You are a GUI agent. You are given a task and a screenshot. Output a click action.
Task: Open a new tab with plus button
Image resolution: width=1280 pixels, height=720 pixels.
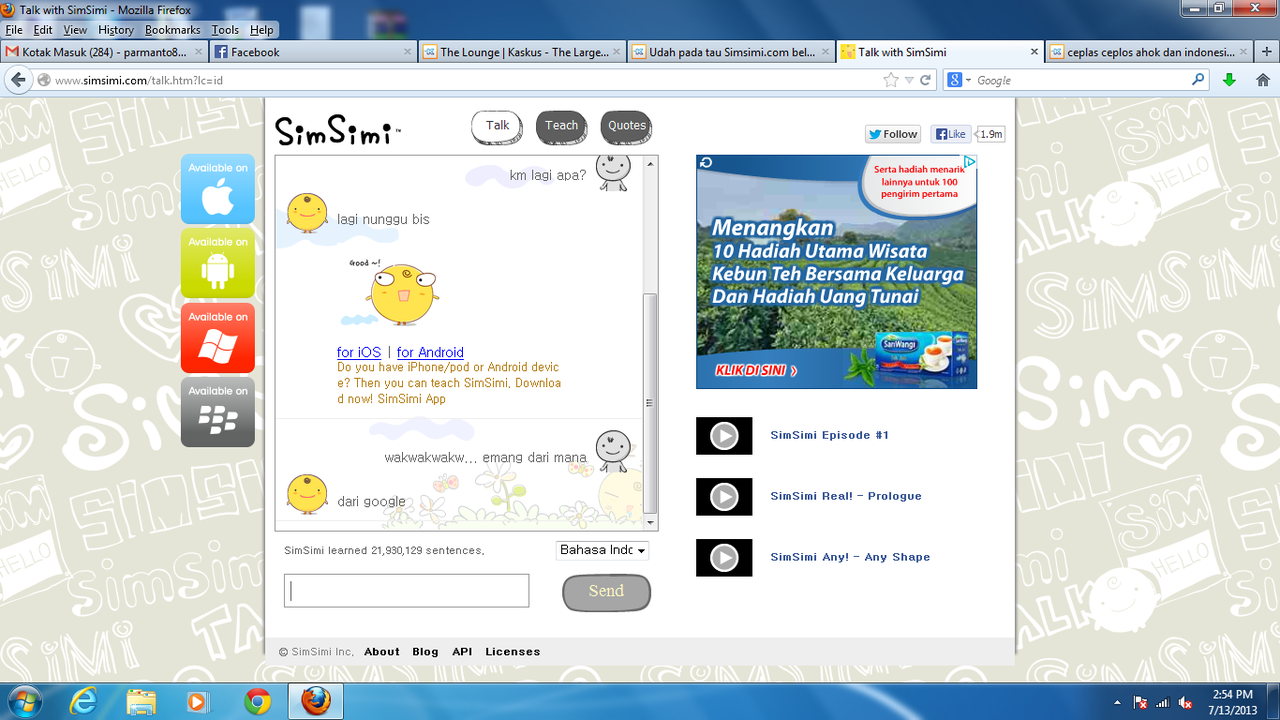pos(1265,52)
